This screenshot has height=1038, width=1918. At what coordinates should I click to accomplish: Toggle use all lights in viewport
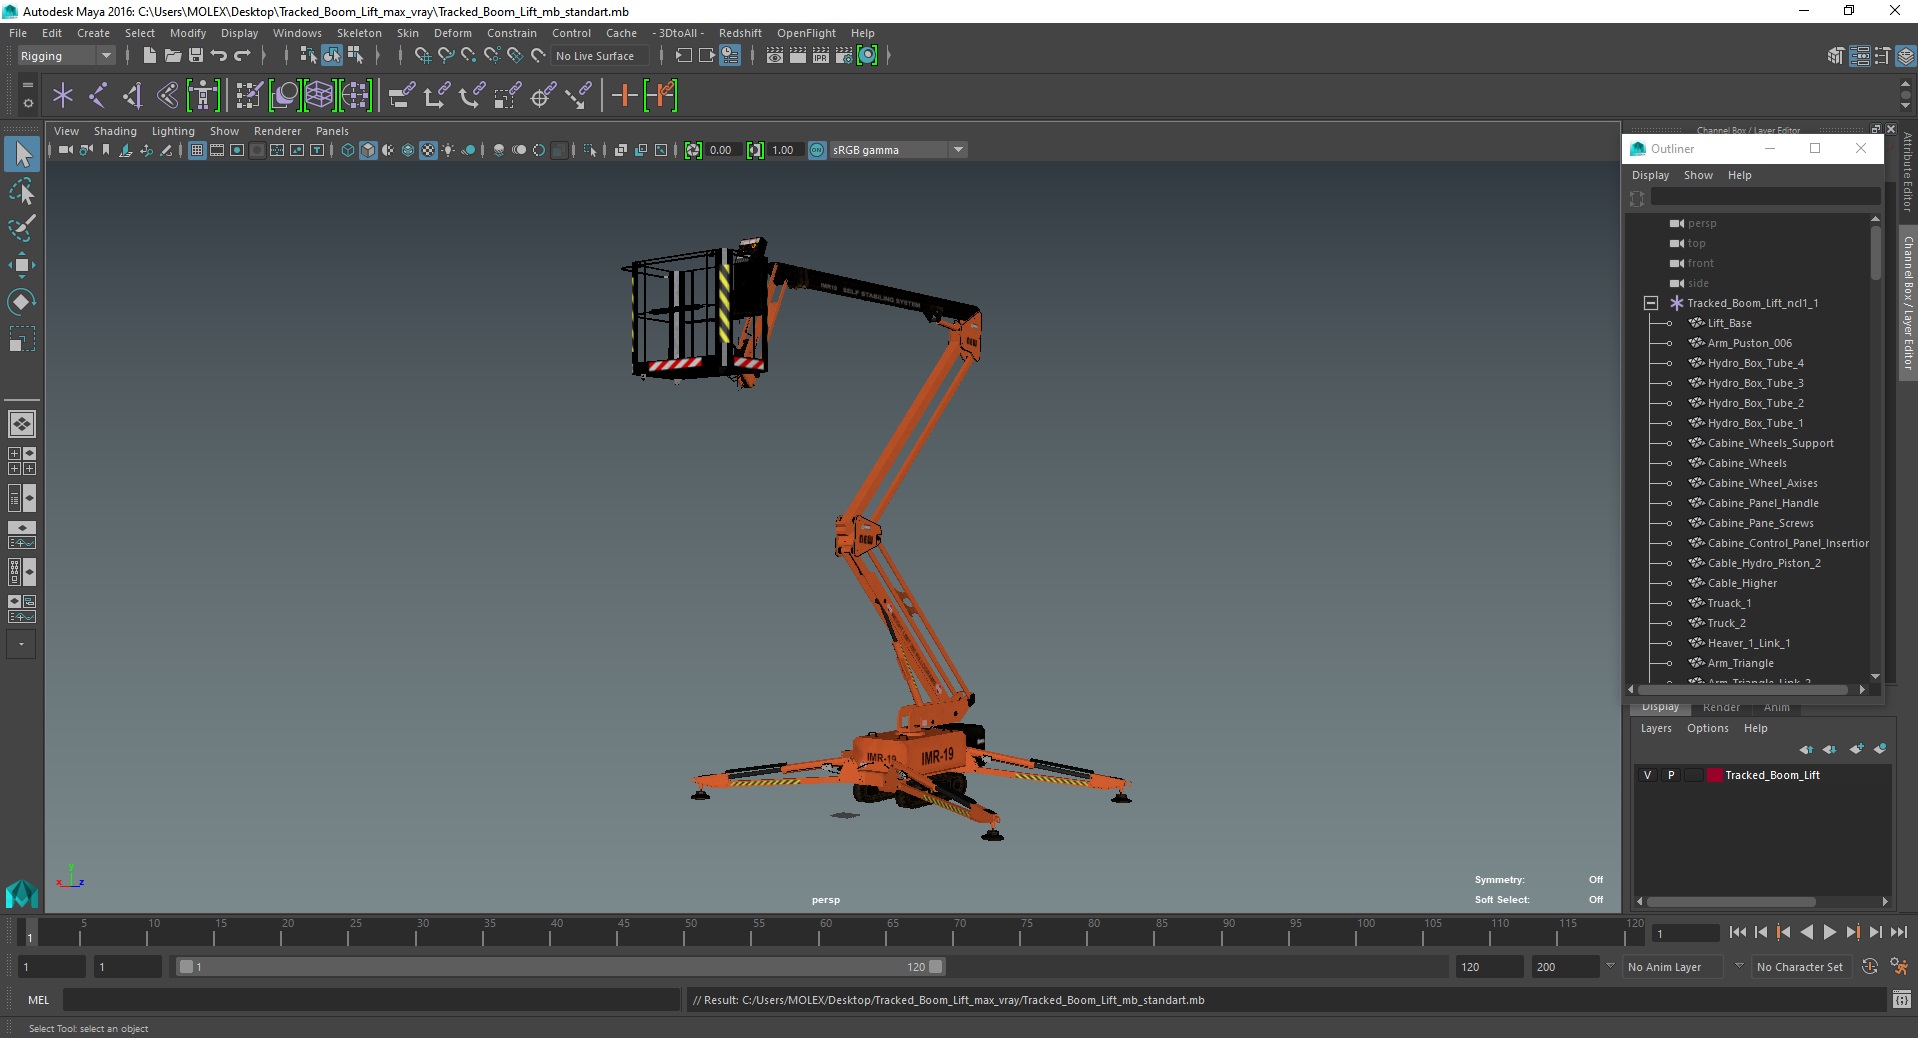coord(448,150)
